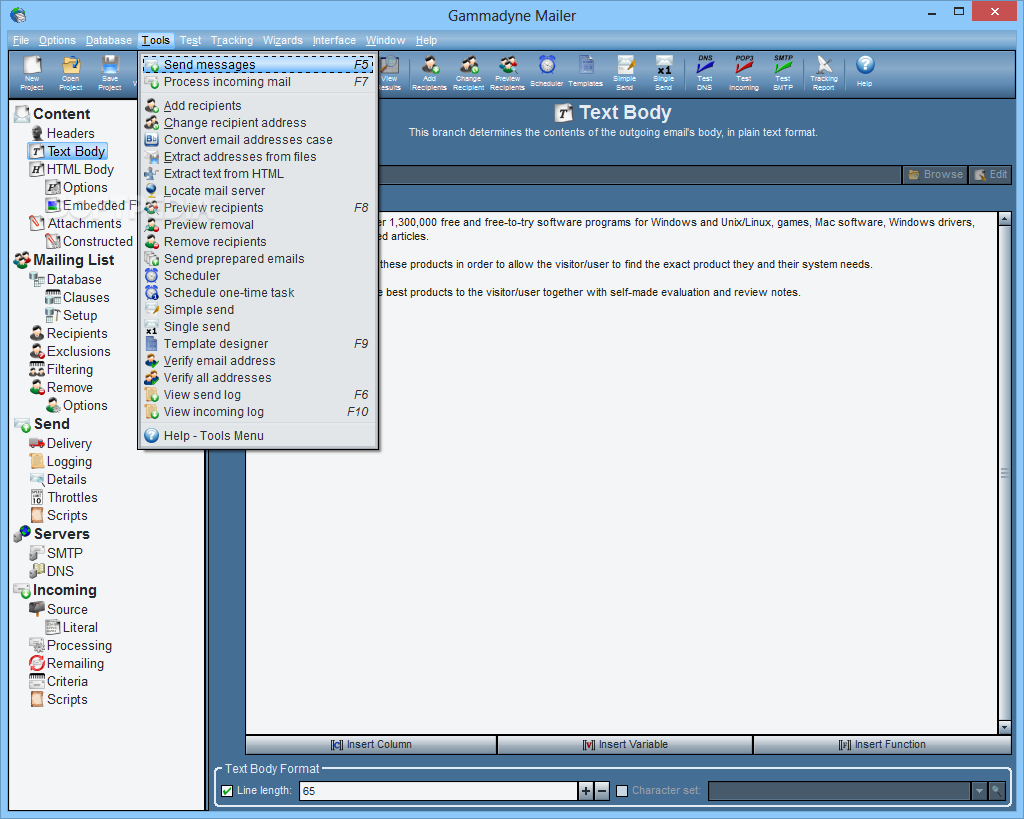Screen dimensions: 1024x819
Task: Select Filtering in the tree
Action: tap(61, 370)
